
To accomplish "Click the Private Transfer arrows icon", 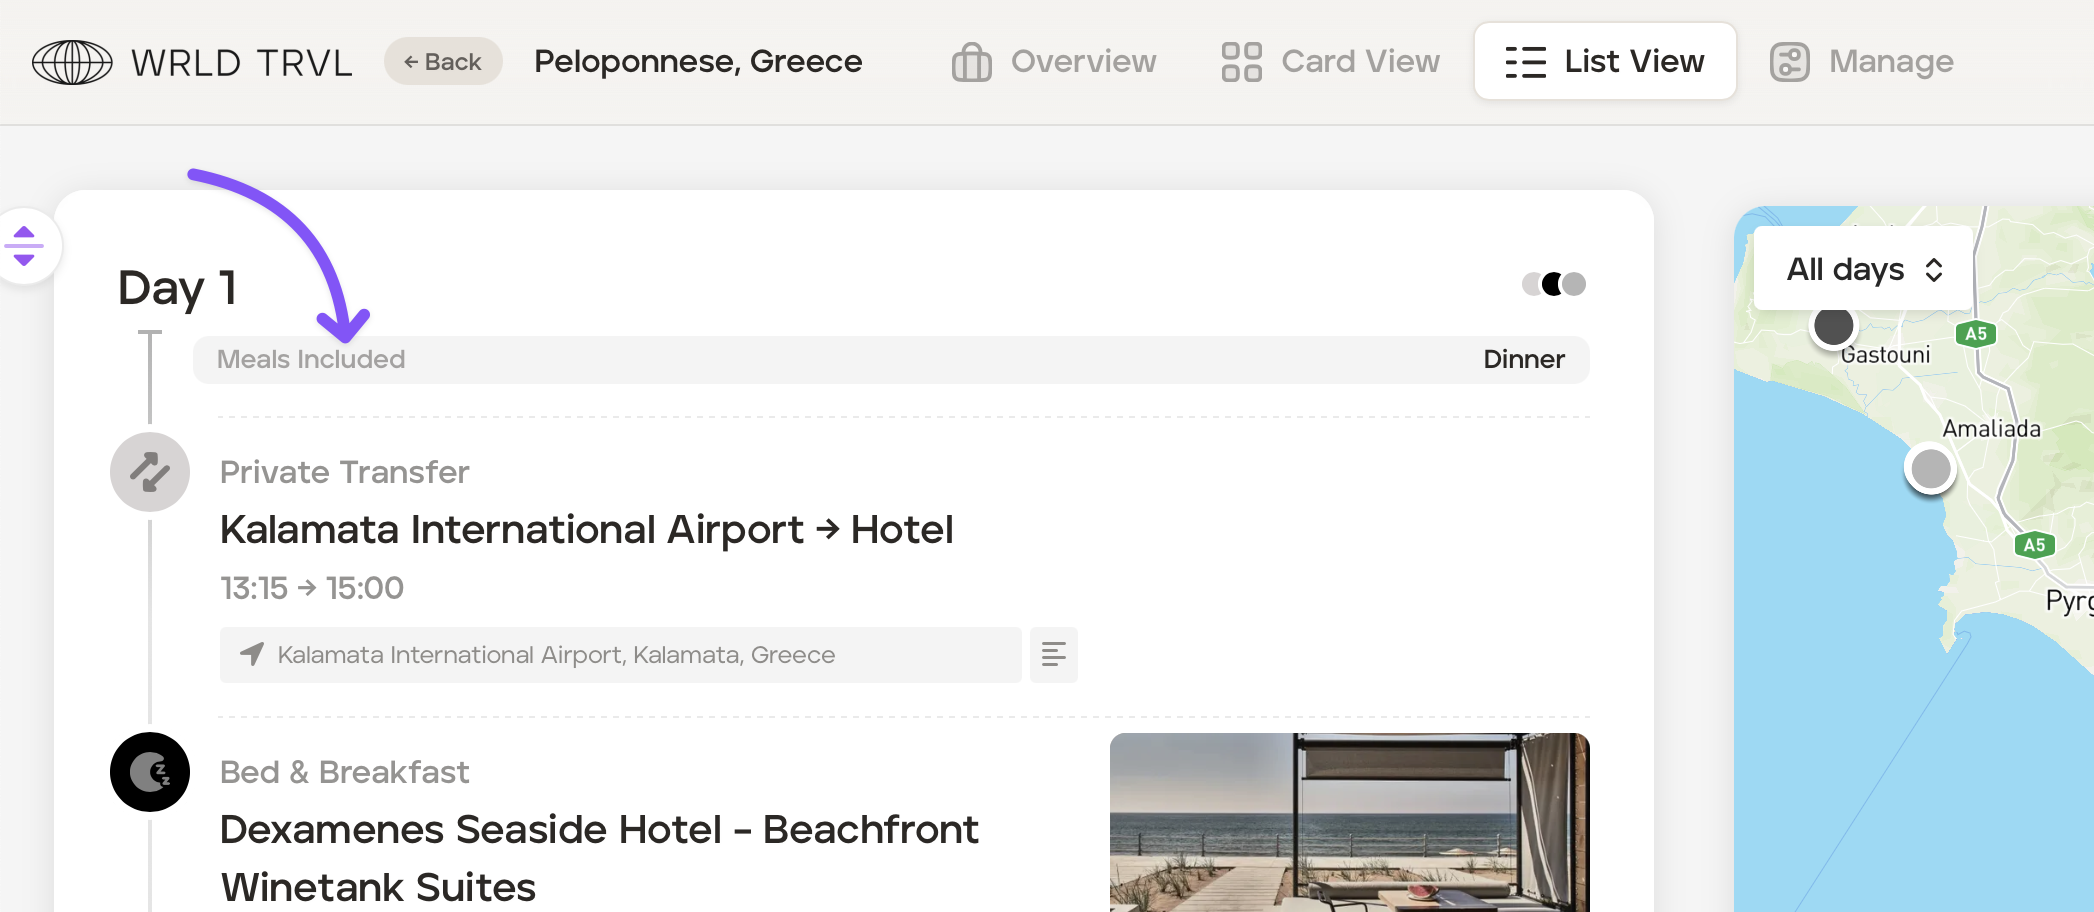I will (150, 472).
